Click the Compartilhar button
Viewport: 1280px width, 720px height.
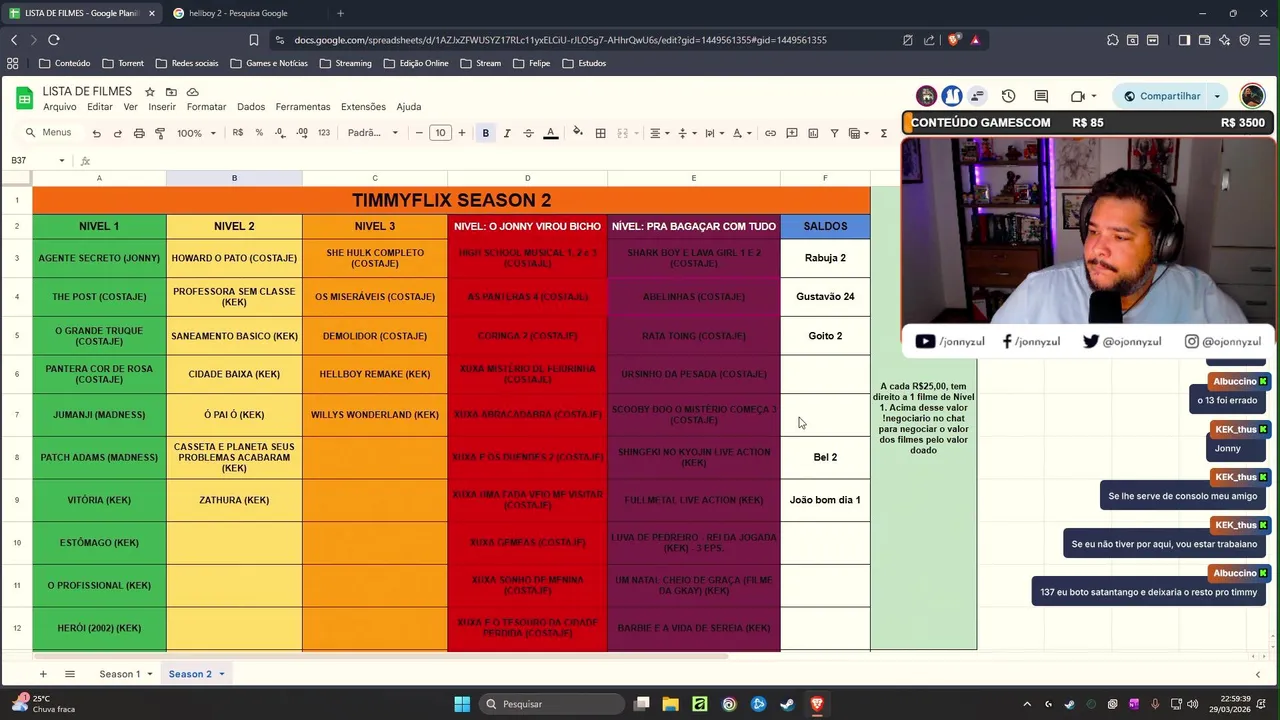coord(1162,96)
